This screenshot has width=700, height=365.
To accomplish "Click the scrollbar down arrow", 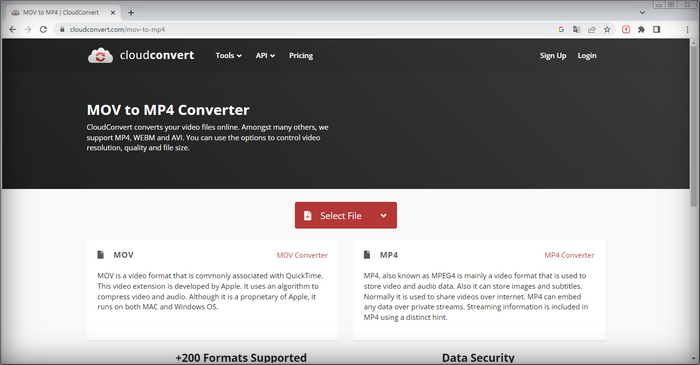I will pyautogui.click(x=693, y=359).
